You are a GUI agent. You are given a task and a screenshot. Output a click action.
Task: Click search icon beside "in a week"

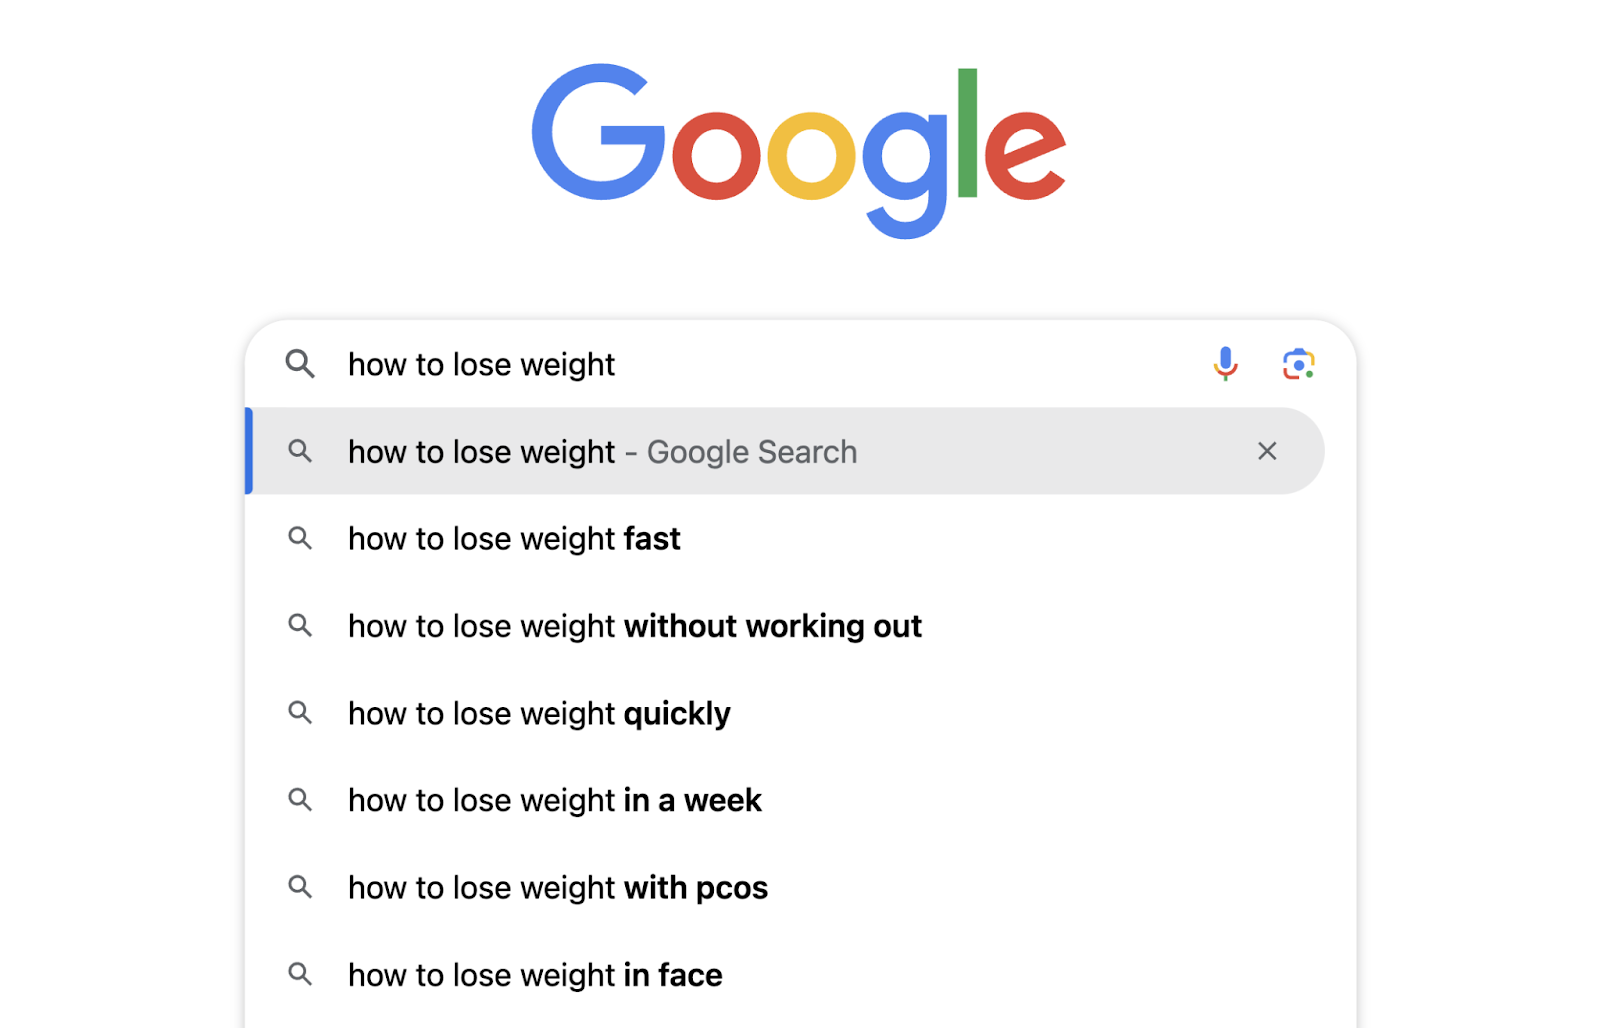click(300, 800)
